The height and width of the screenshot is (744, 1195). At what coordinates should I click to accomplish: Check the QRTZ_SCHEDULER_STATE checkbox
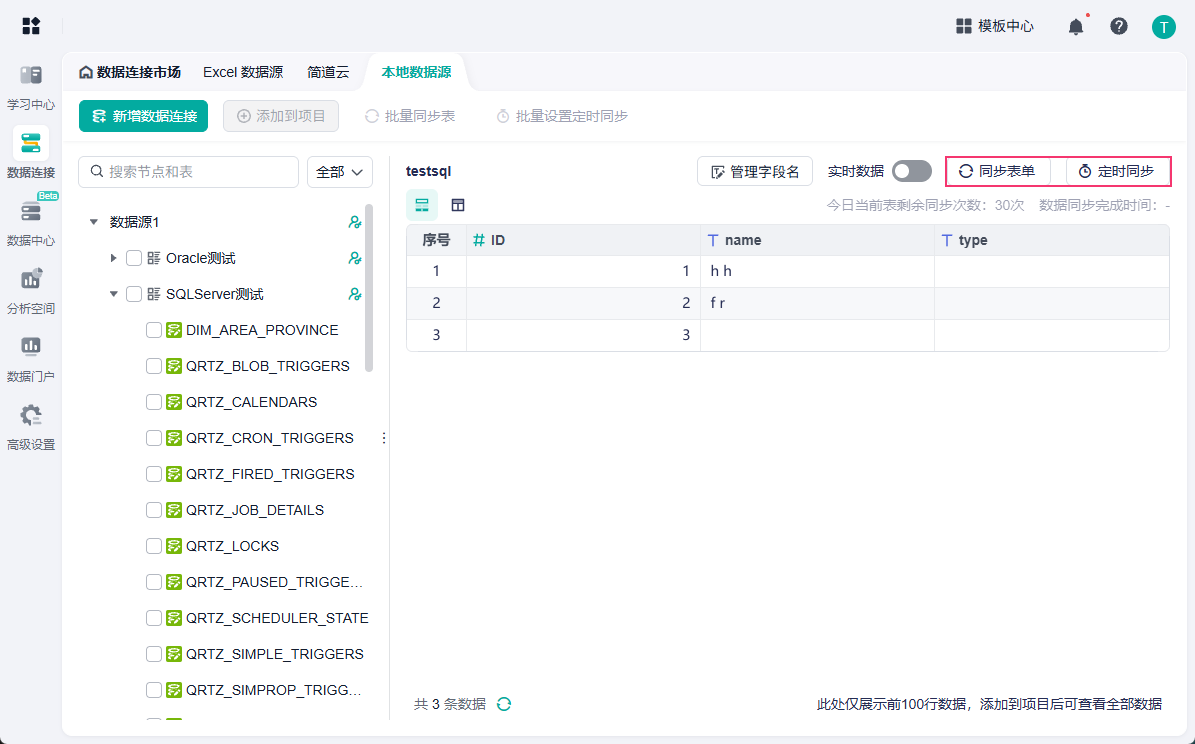[153, 618]
